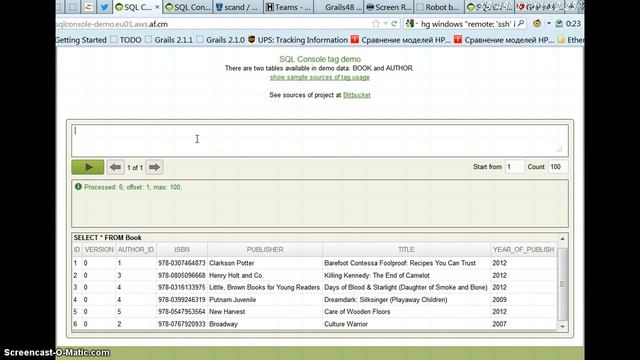This screenshot has height=360, width=640.
Task: Click the VERSION column header
Action: coord(99,249)
